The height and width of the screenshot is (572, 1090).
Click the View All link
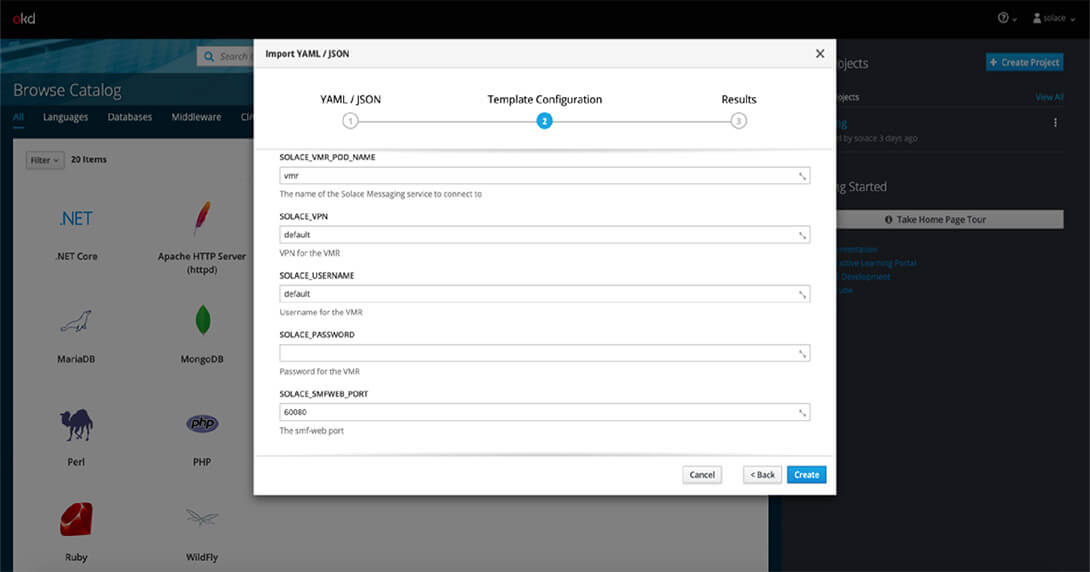click(1049, 97)
